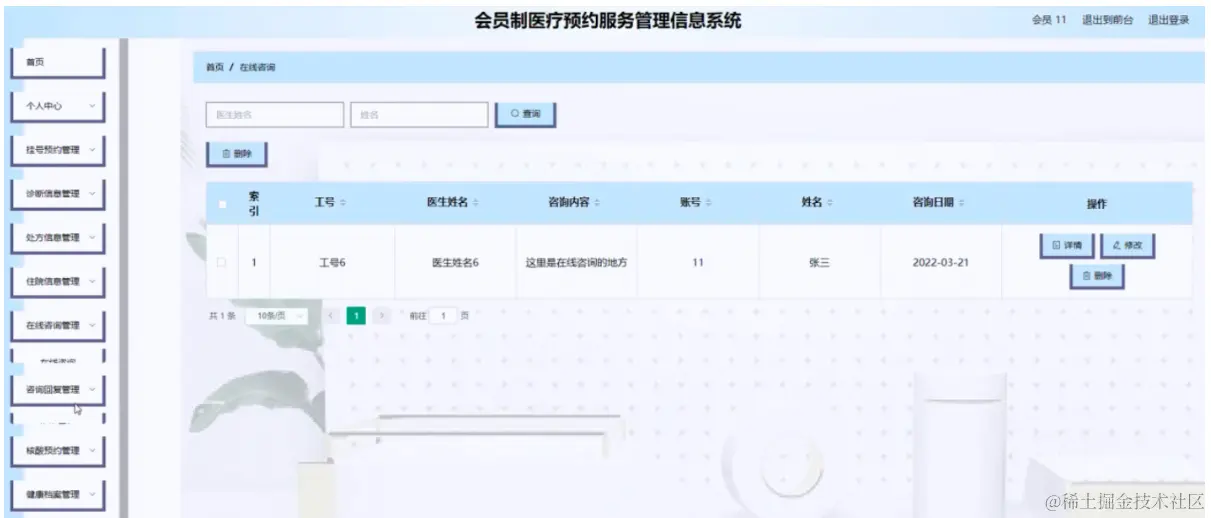
Task: Click the 在线咨询 breadcrumb text
Action: coord(258,68)
